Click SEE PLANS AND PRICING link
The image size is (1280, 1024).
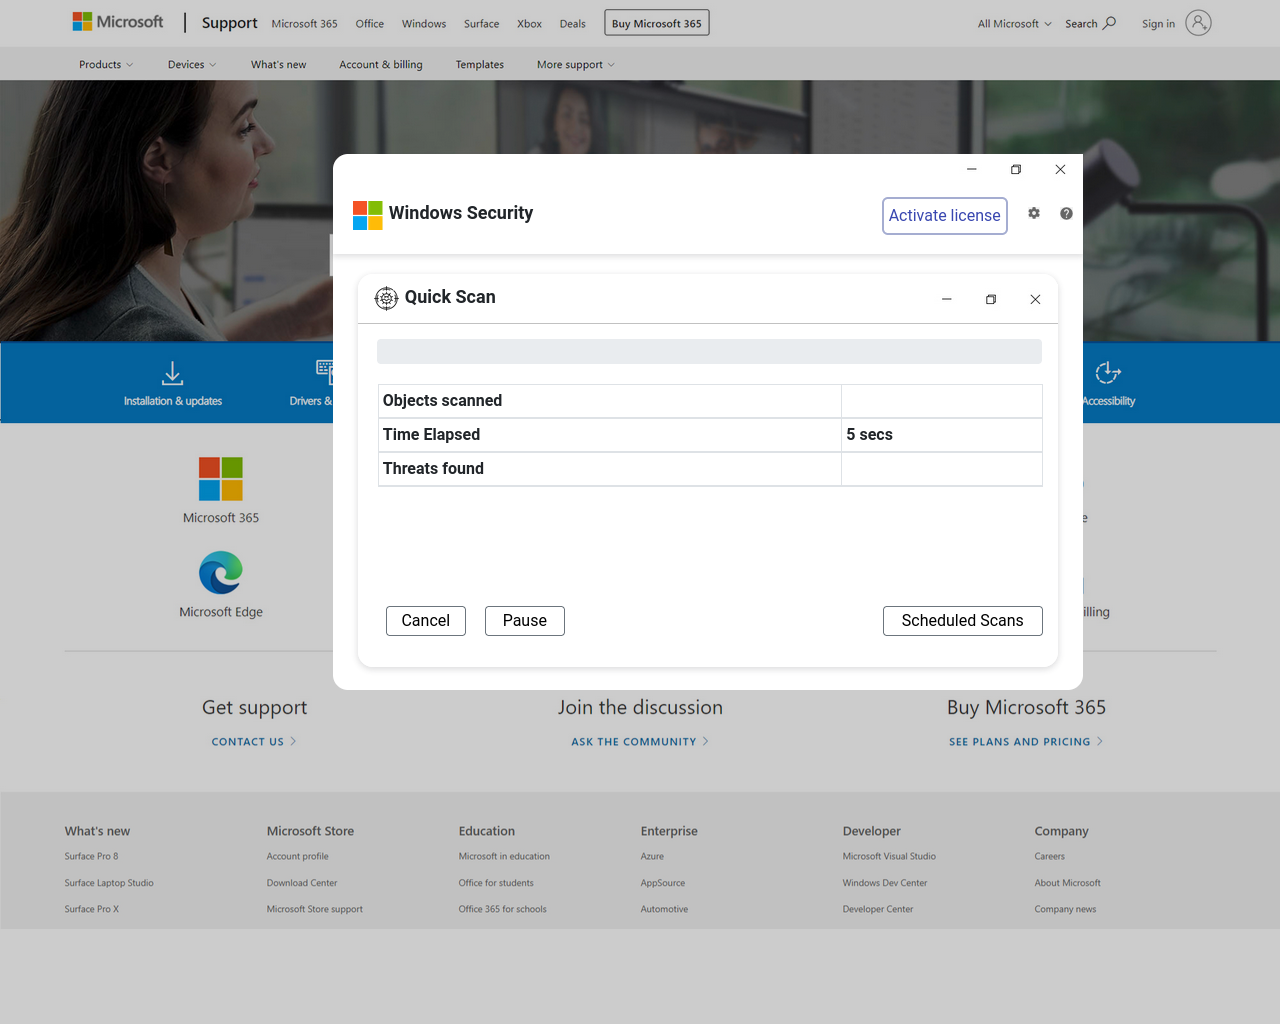(x=1026, y=742)
